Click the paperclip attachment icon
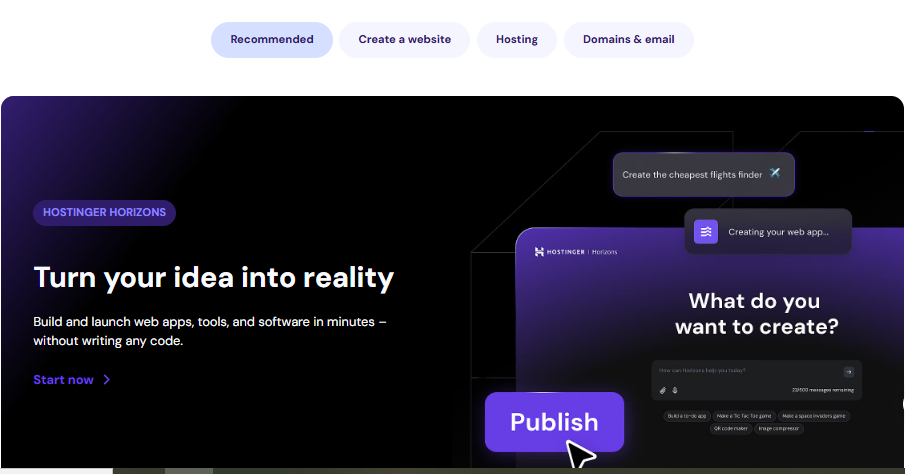Image resolution: width=905 pixels, height=474 pixels. [x=663, y=390]
